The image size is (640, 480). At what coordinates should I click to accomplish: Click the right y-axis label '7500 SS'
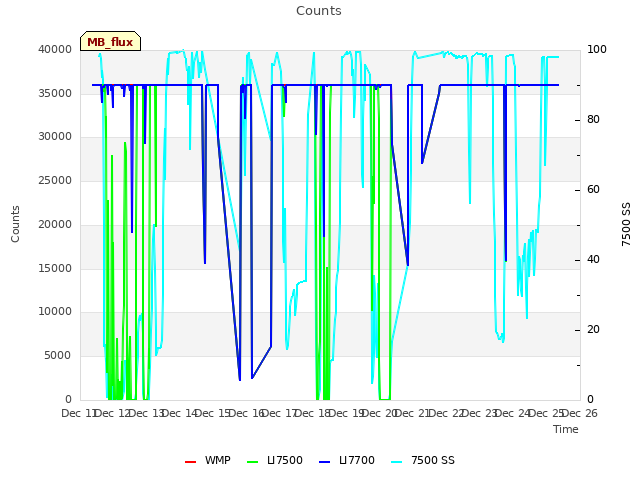[x=626, y=224]
